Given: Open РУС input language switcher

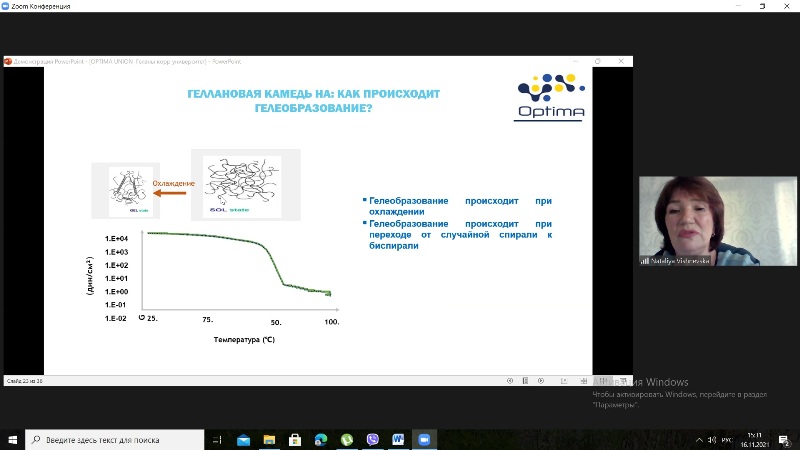Looking at the screenshot, I should pos(727,440).
